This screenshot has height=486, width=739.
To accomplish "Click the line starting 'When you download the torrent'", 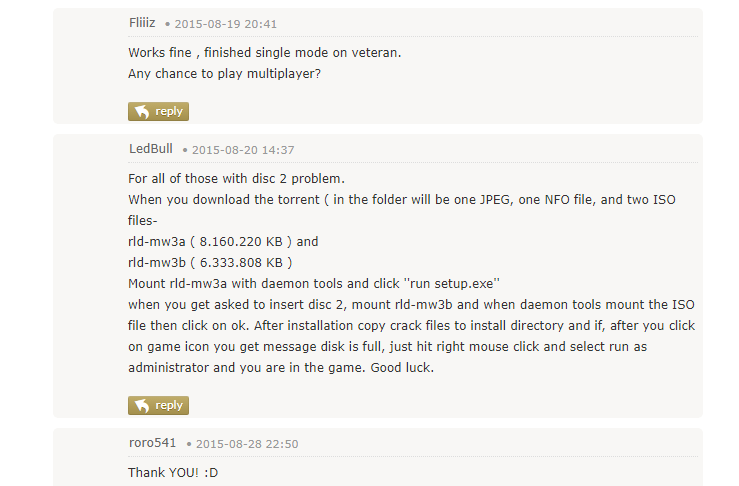I will coord(402,200).
